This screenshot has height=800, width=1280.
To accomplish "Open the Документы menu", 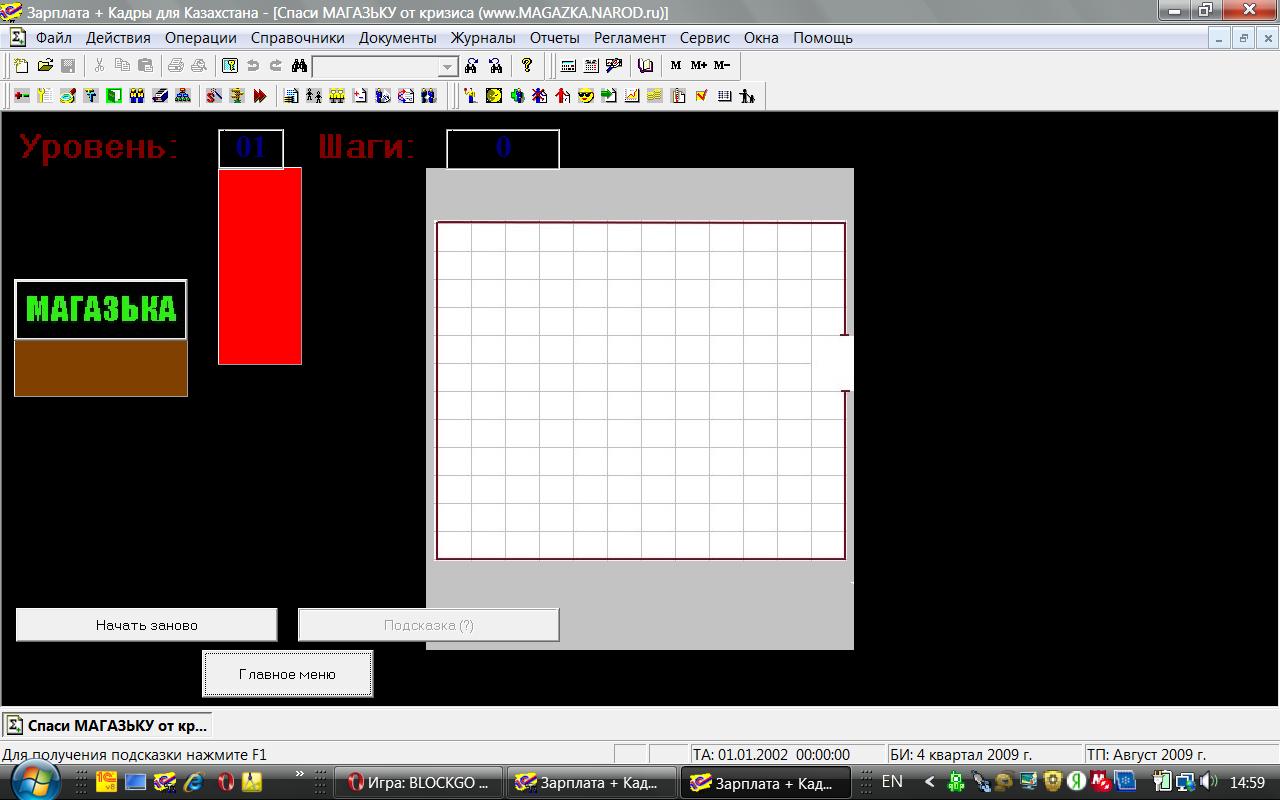I will (398, 38).
